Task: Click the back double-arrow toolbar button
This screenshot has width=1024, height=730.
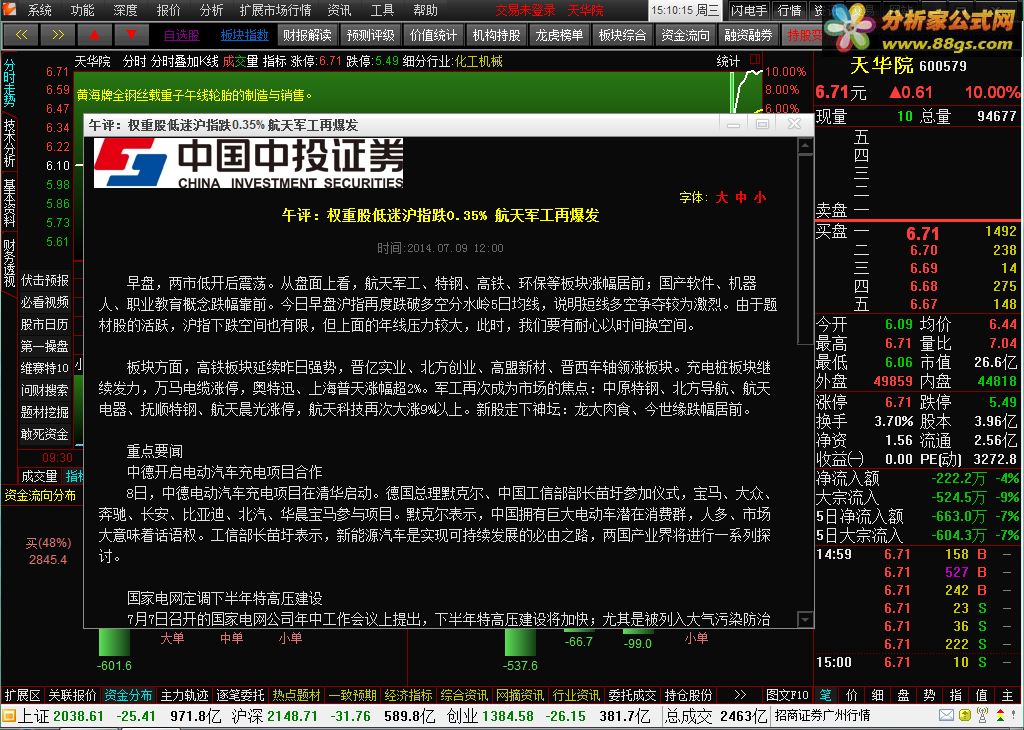Action: click(x=21, y=35)
